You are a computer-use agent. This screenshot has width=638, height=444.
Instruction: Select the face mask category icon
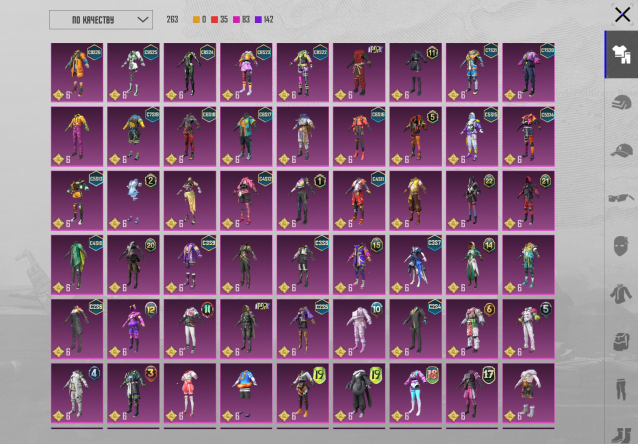tap(620, 245)
